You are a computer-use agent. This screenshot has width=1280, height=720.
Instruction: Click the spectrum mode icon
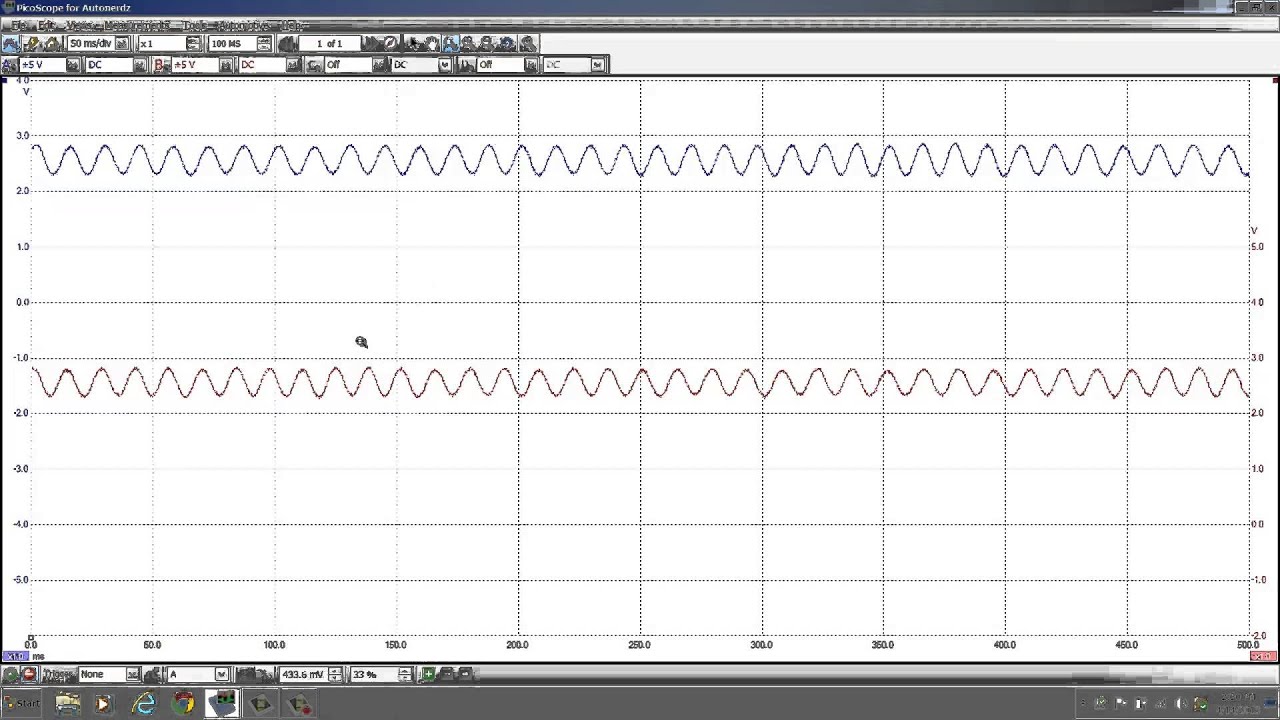51,44
